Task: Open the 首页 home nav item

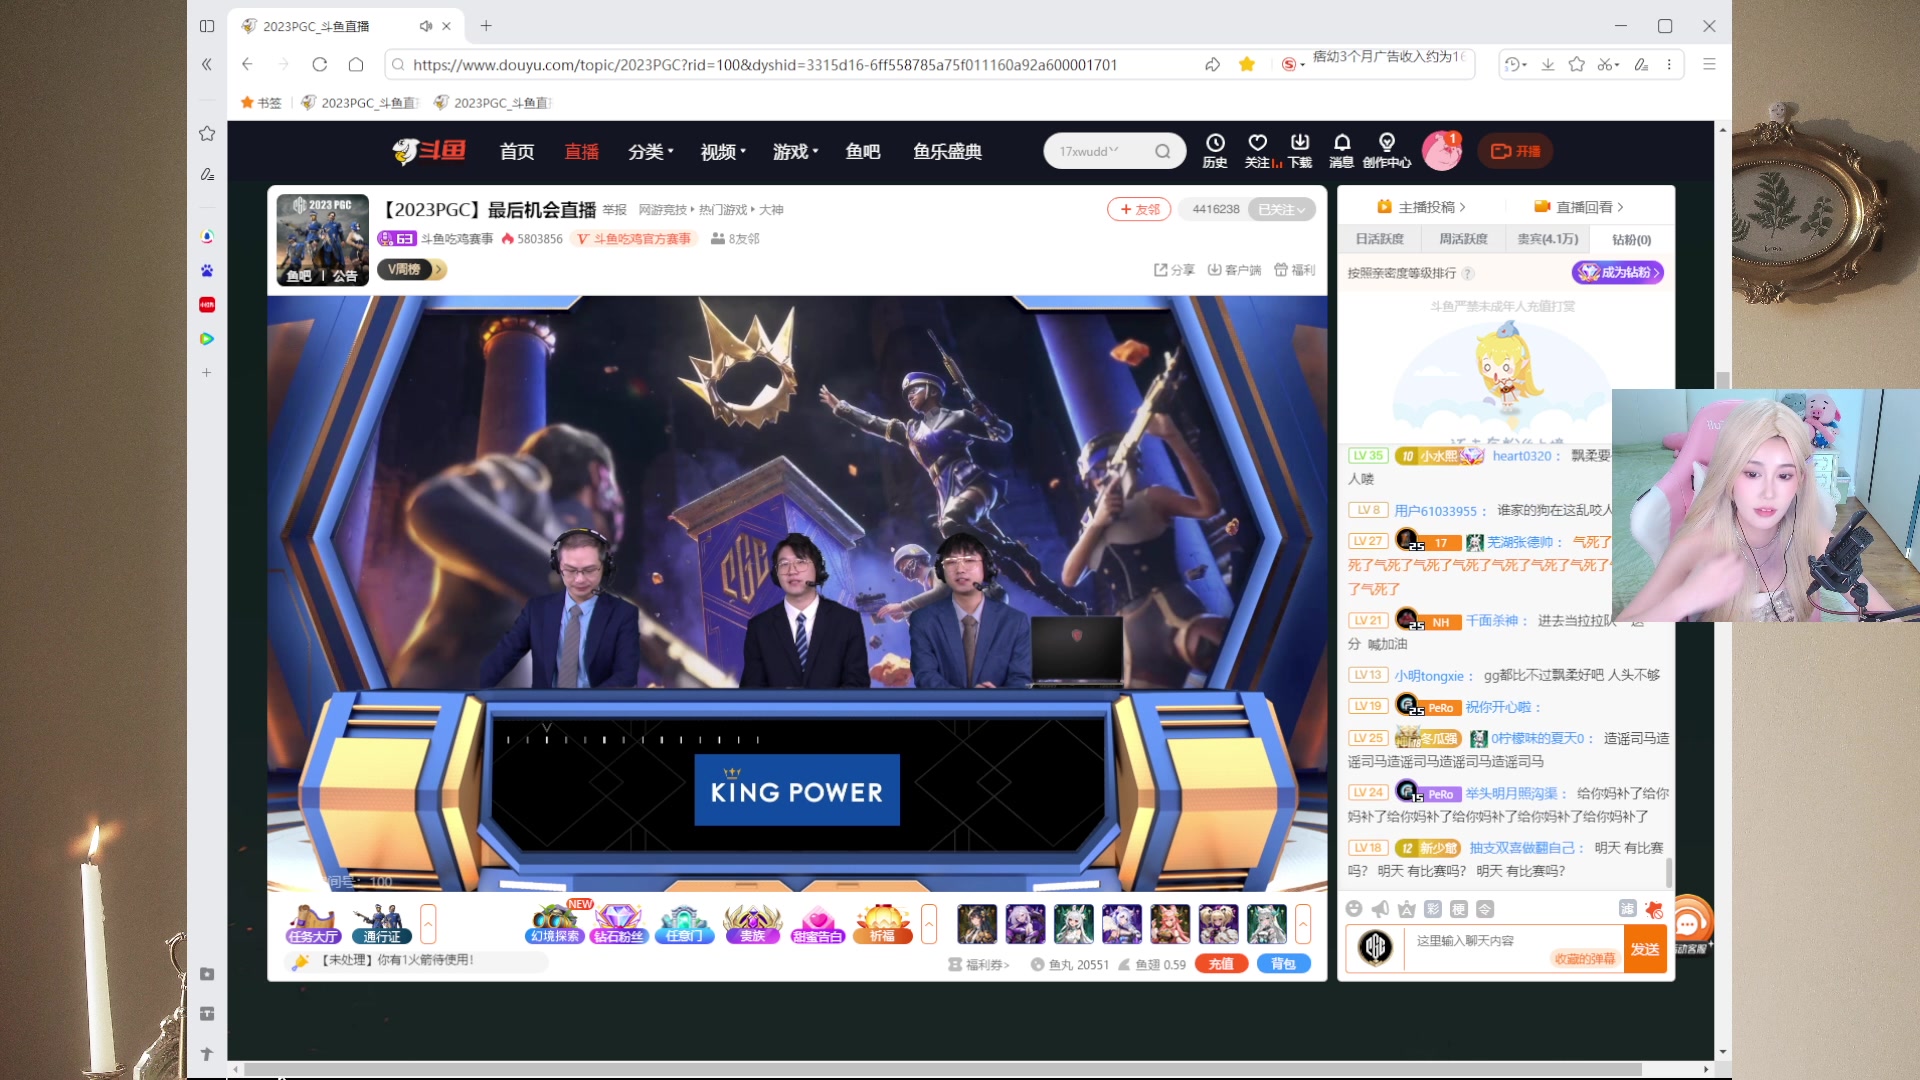Action: coord(517,151)
